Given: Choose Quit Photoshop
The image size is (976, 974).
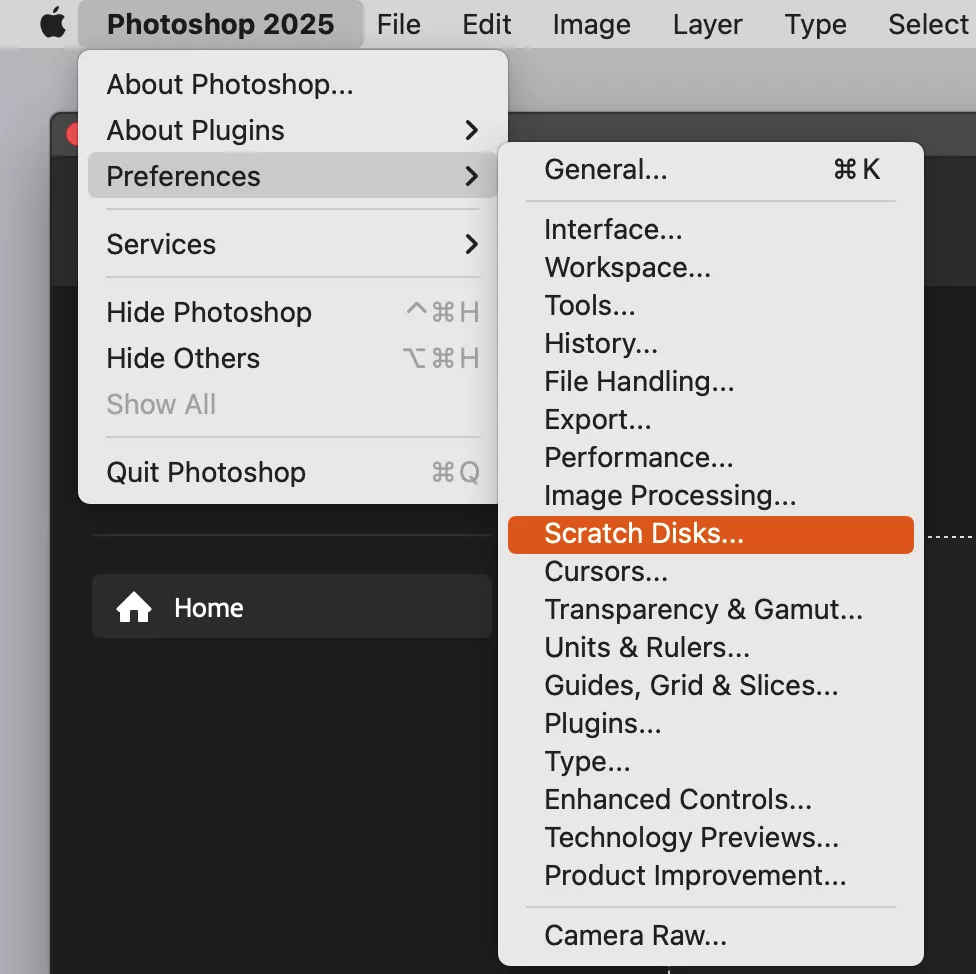Looking at the screenshot, I should [293, 472].
